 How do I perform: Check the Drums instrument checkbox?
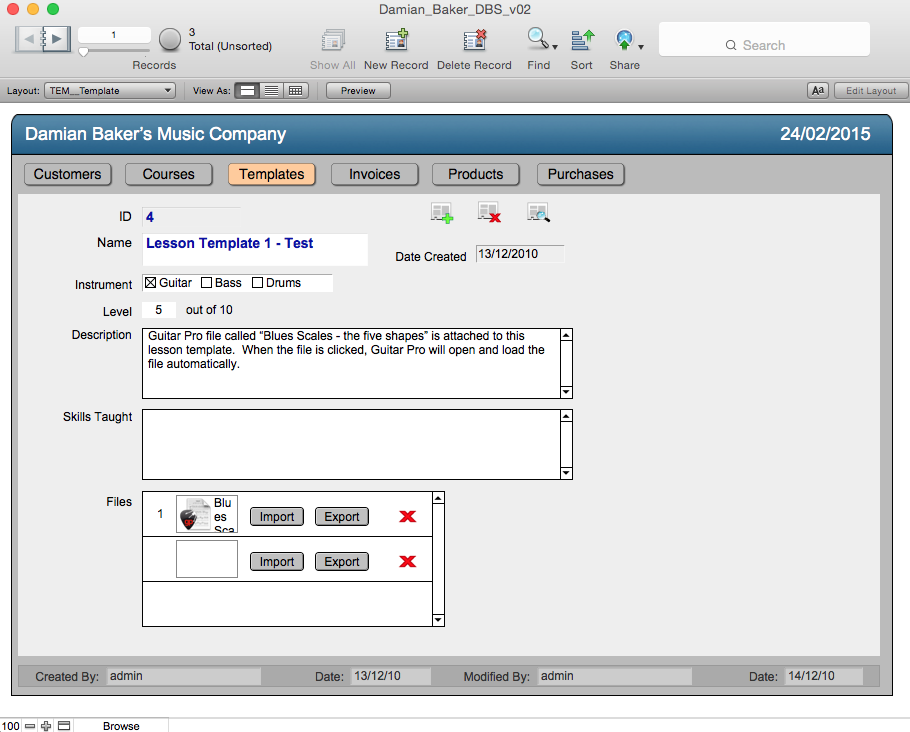pos(258,283)
